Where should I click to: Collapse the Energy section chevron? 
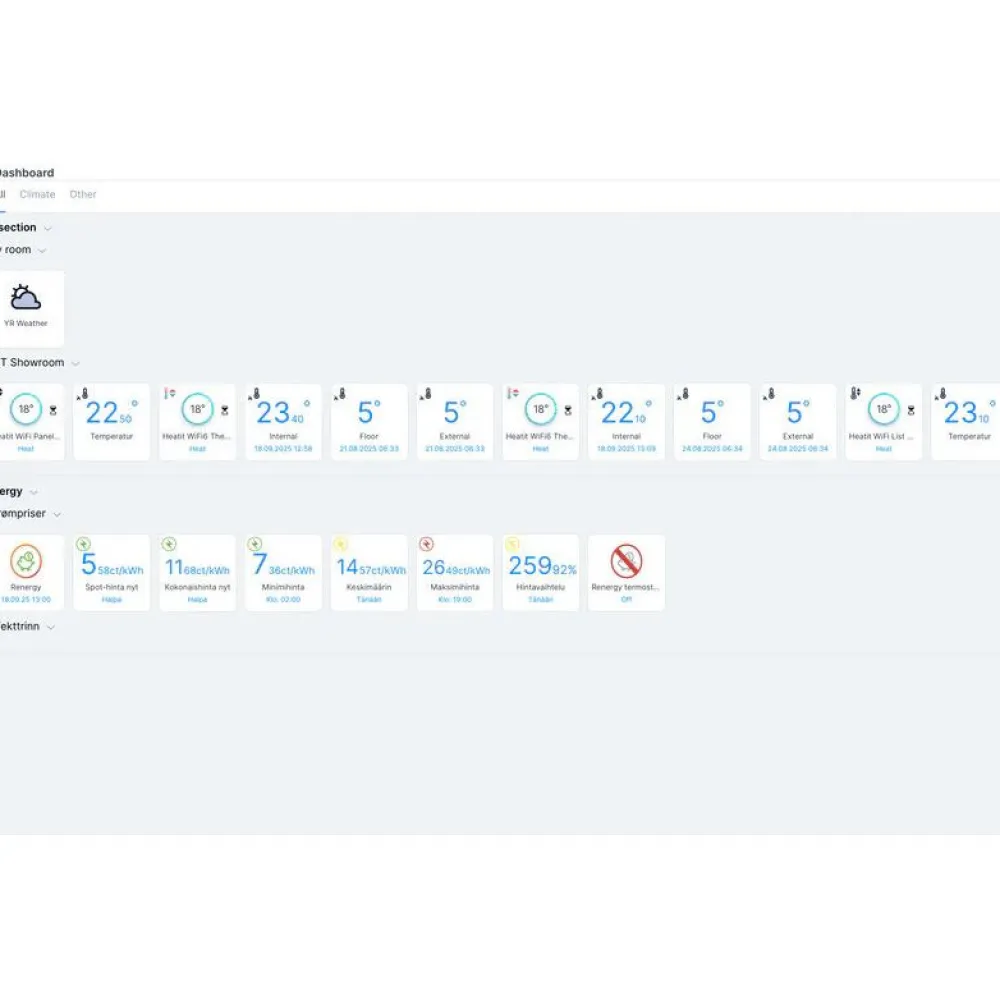[x=34, y=492]
